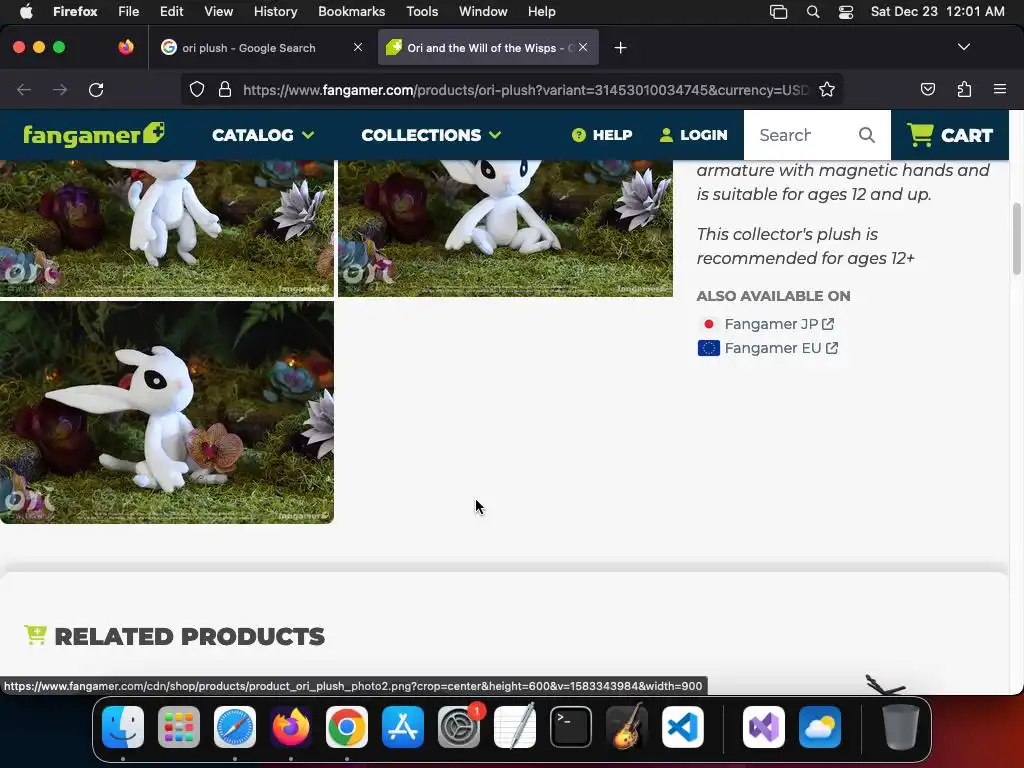Viewport: 1024px width, 768px height.
Task: Open the Fangamer JP link
Action: pos(778,324)
